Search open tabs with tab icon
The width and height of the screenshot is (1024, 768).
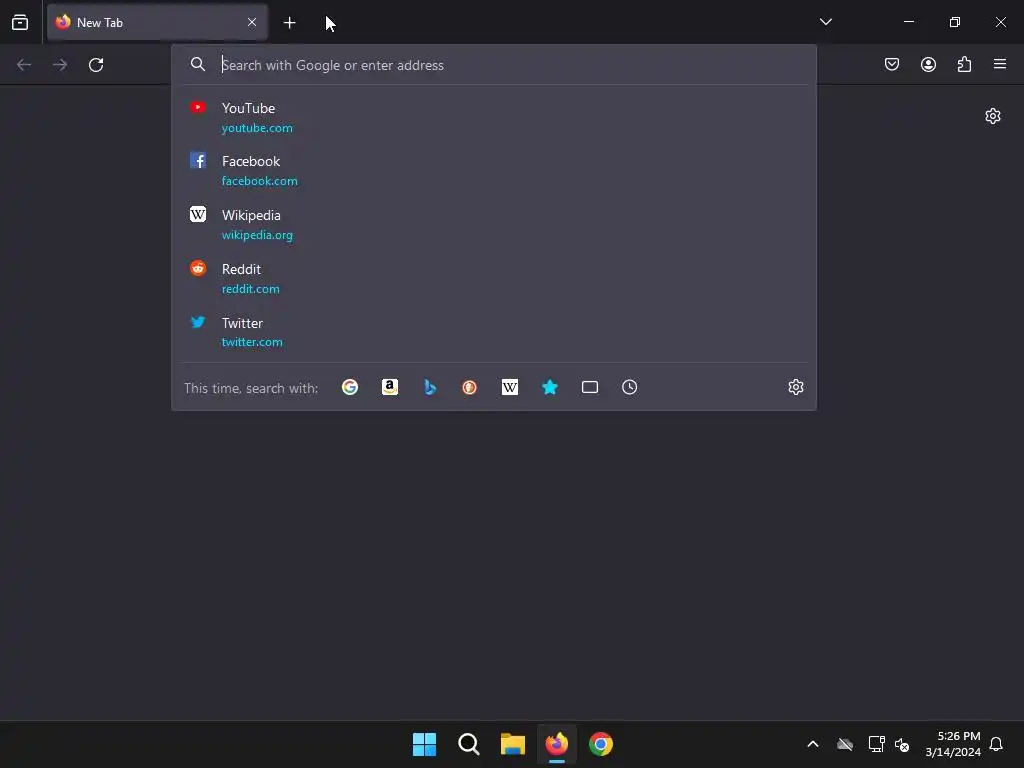point(590,387)
